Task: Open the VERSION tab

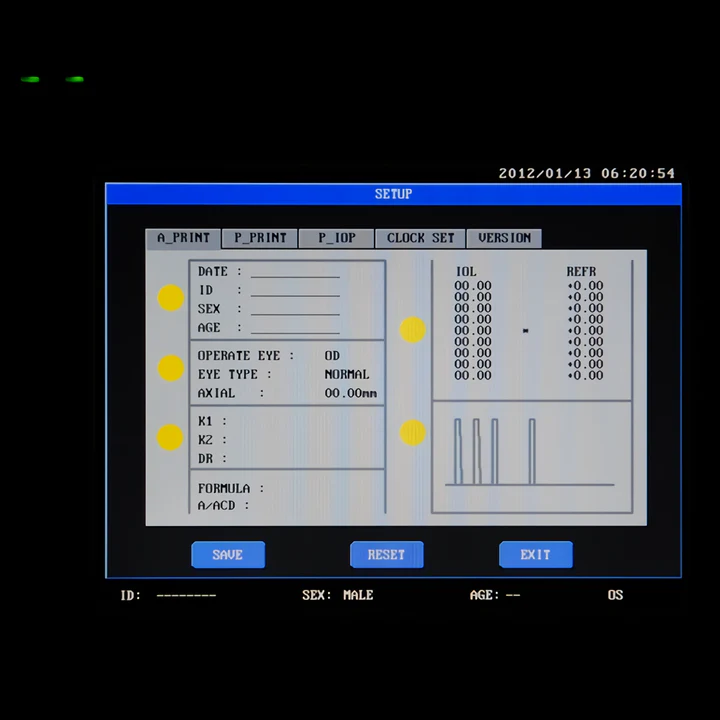Action: pyautogui.click(x=504, y=238)
